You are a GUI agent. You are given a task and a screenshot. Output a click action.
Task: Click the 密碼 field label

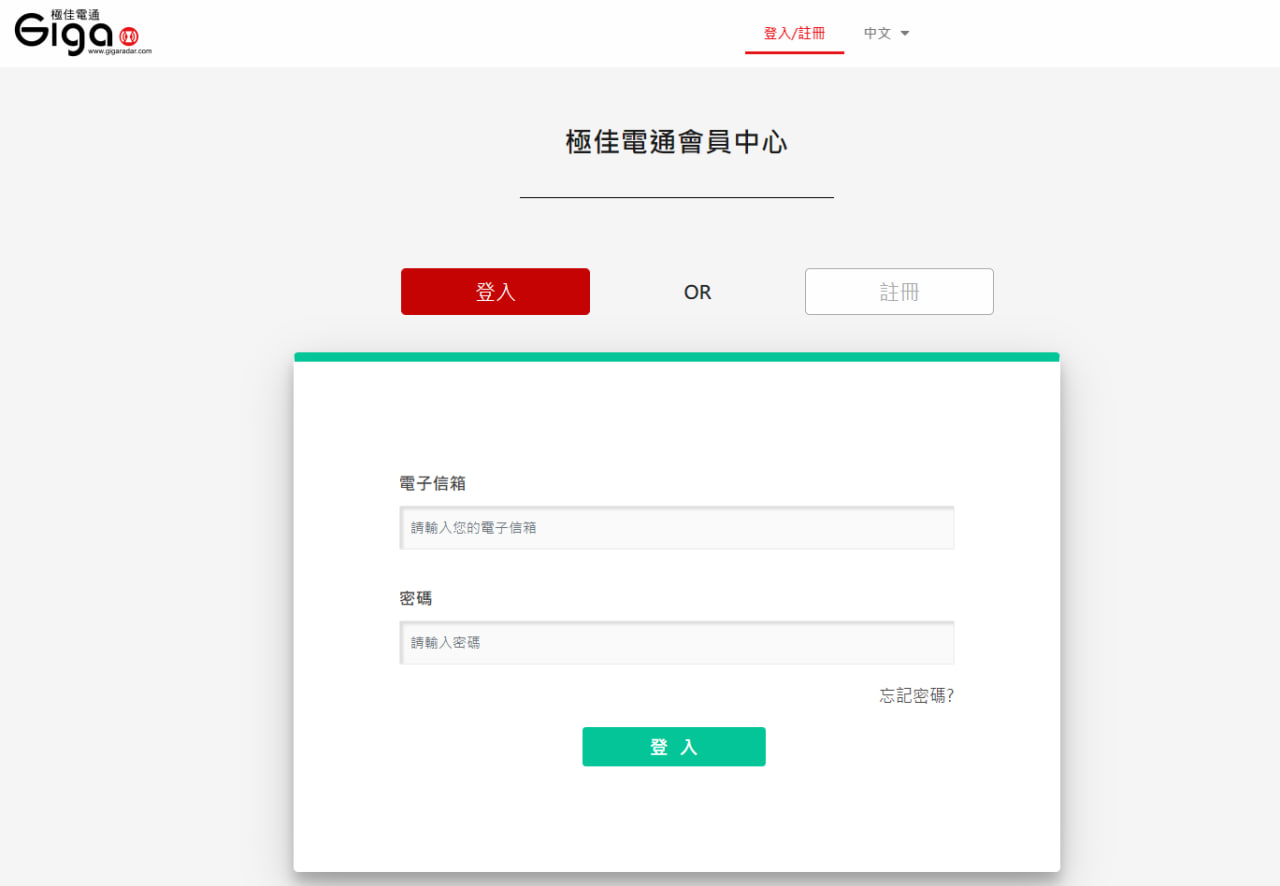click(x=416, y=599)
